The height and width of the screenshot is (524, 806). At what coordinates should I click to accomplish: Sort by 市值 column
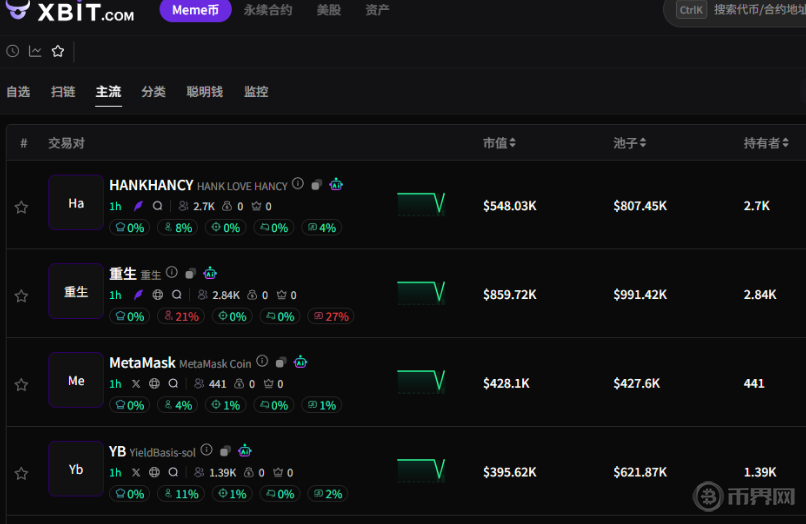499,143
